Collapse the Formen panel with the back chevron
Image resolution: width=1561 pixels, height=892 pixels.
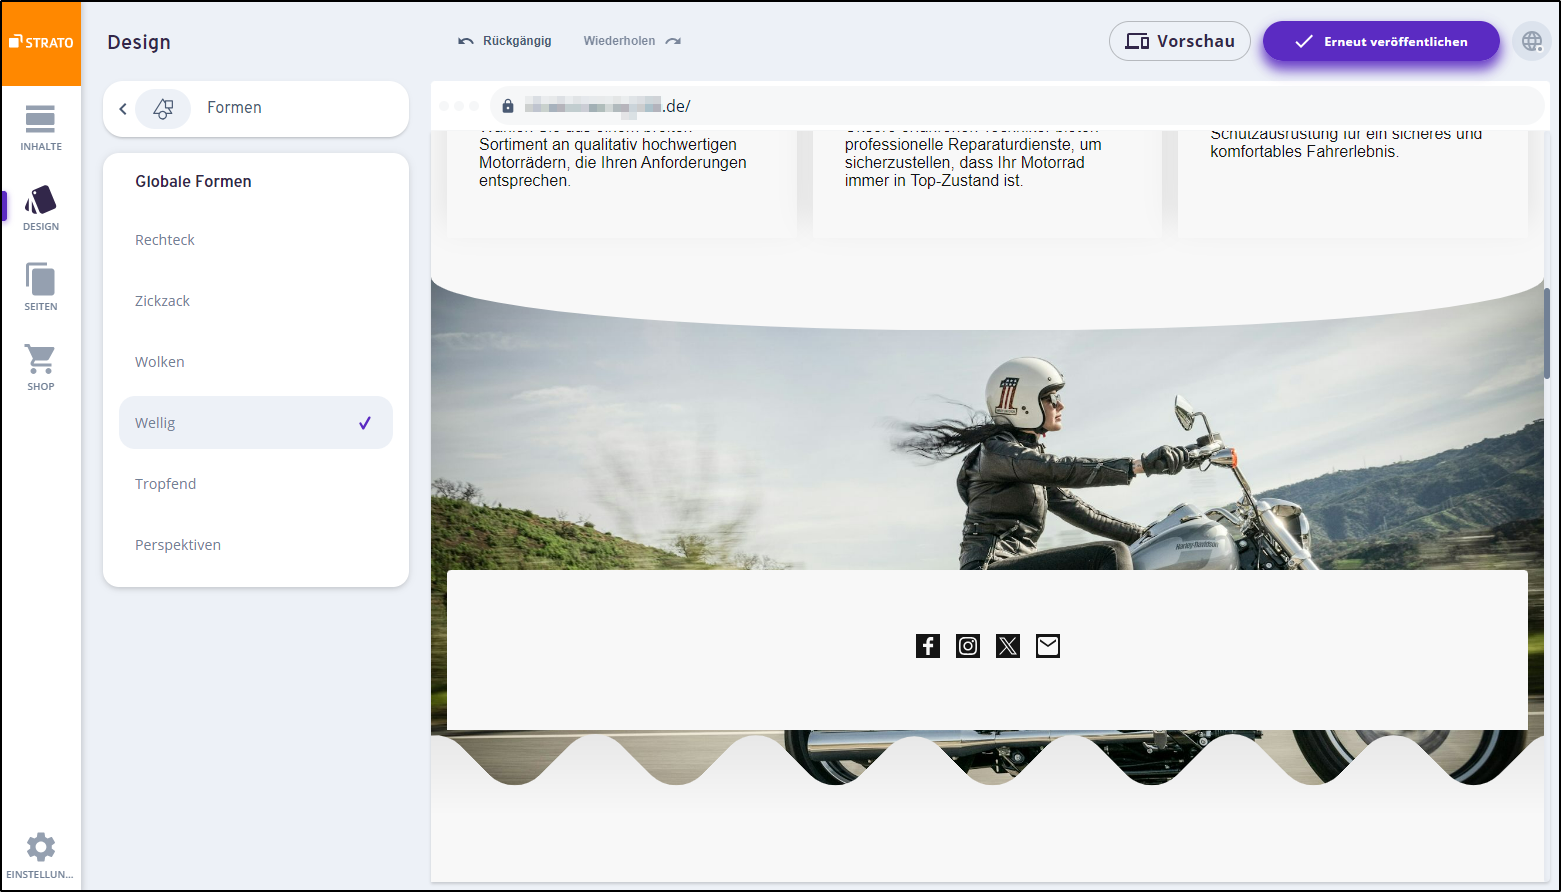pos(122,108)
